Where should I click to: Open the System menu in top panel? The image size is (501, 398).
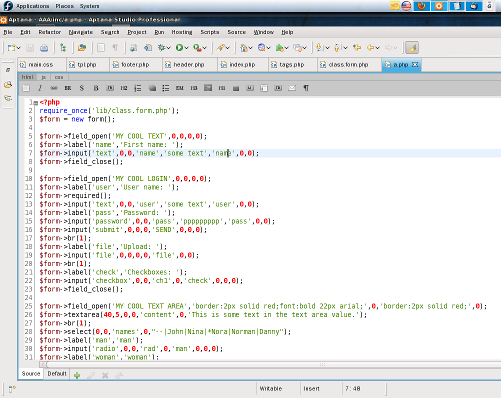[89, 6]
